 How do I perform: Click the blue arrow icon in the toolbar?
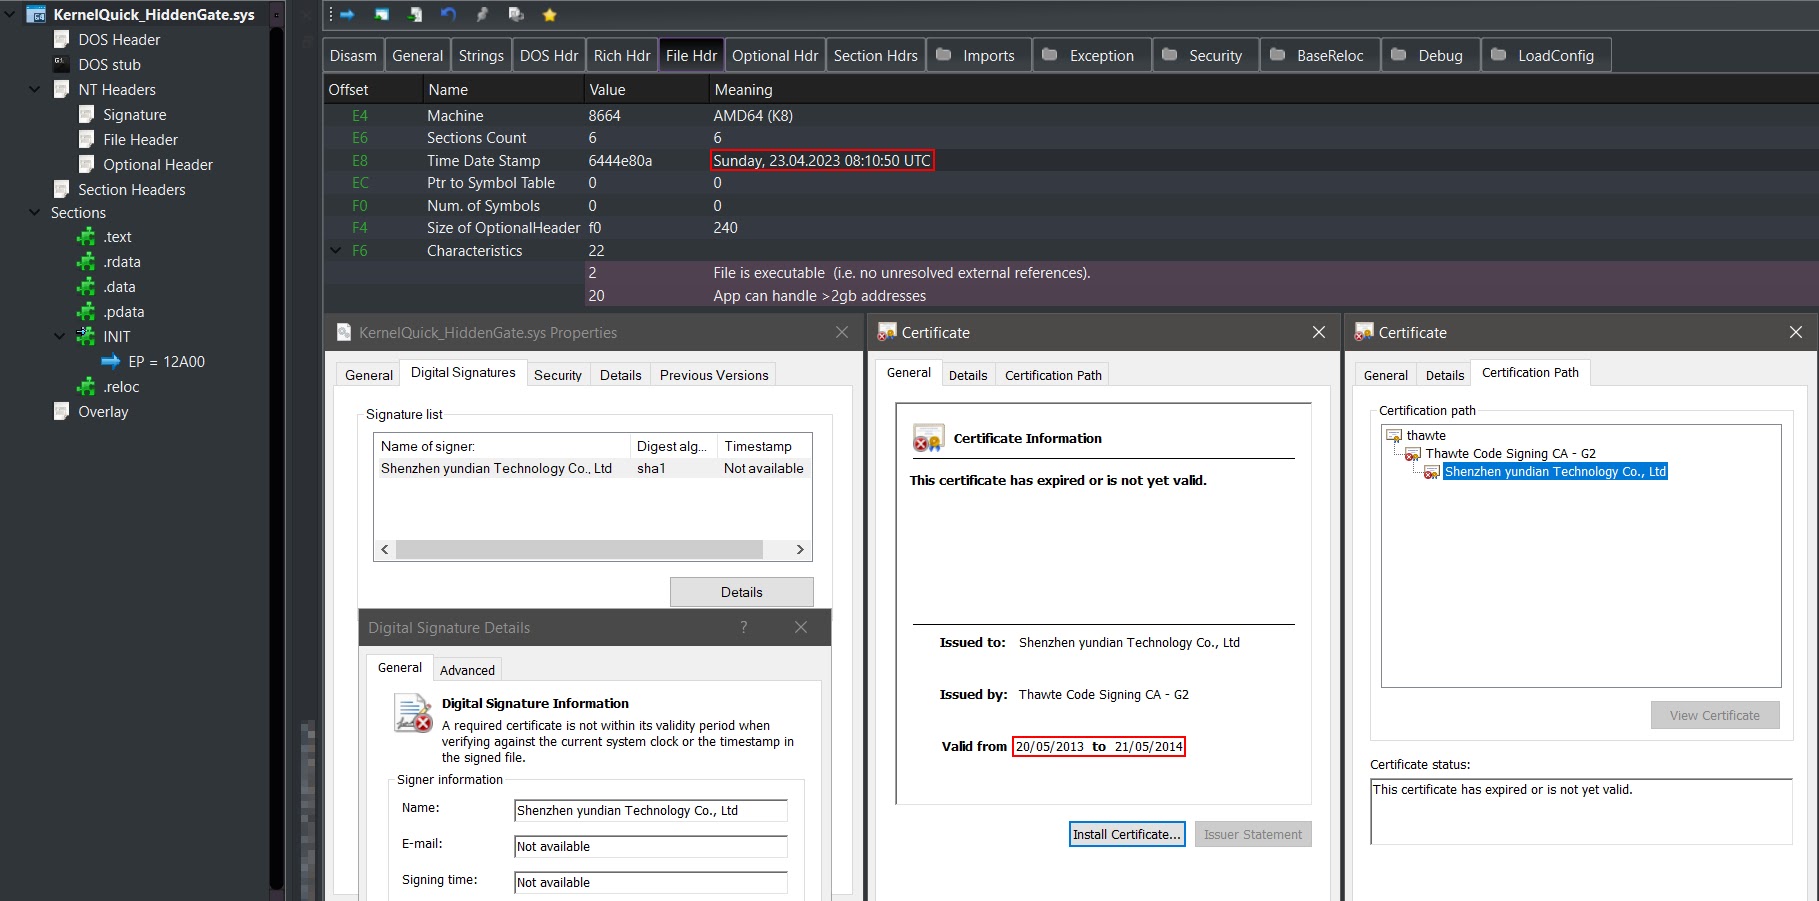(347, 14)
